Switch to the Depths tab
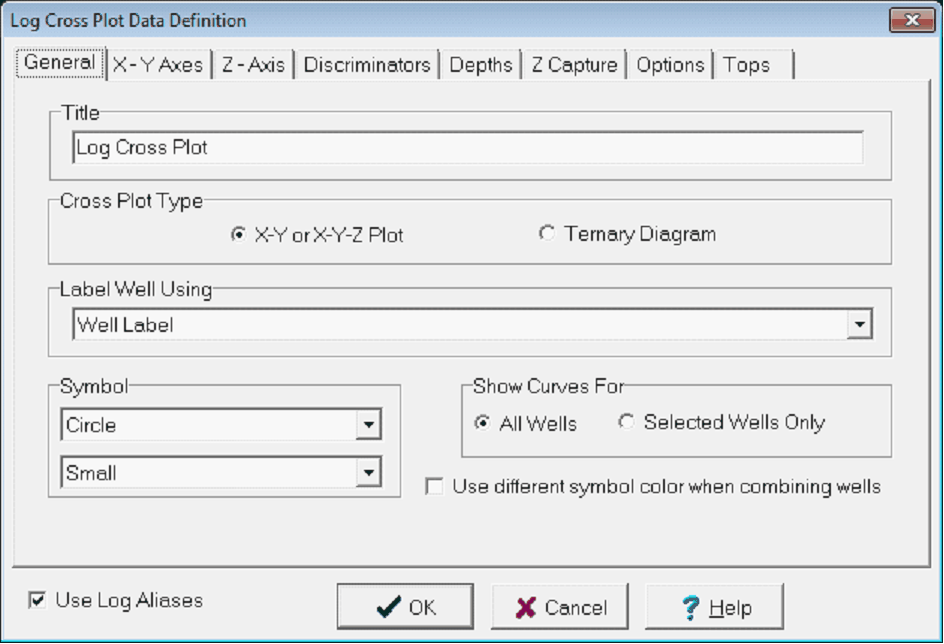The height and width of the screenshot is (644, 944). pyautogui.click(x=481, y=65)
